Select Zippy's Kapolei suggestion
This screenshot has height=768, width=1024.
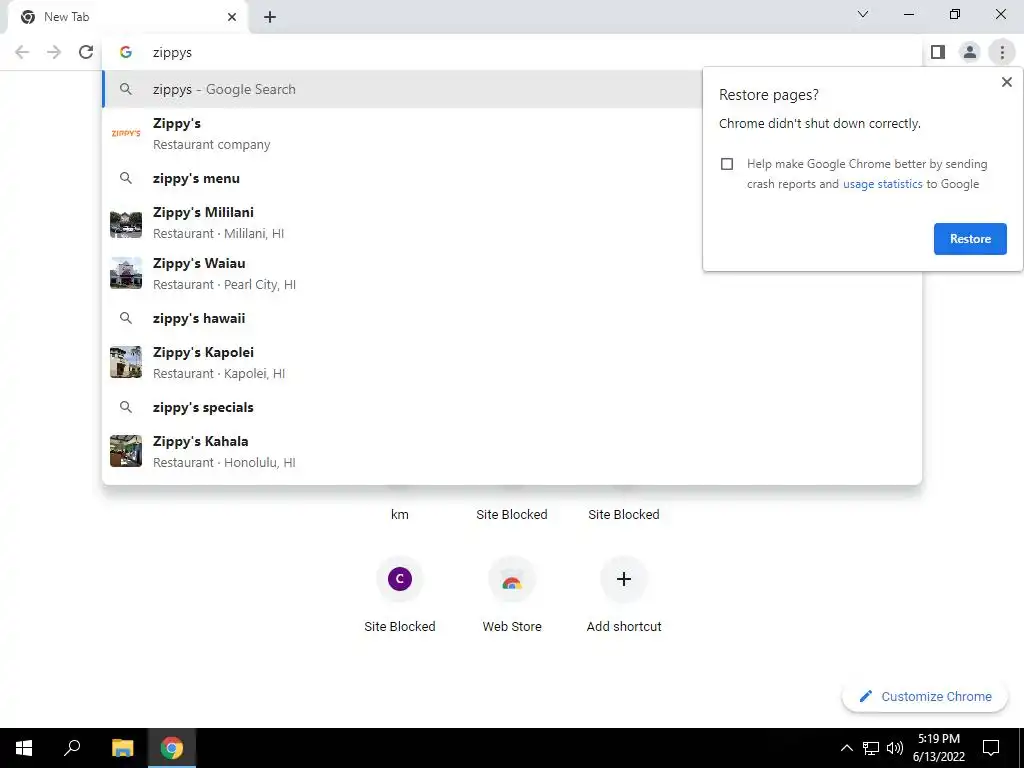(512, 362)
